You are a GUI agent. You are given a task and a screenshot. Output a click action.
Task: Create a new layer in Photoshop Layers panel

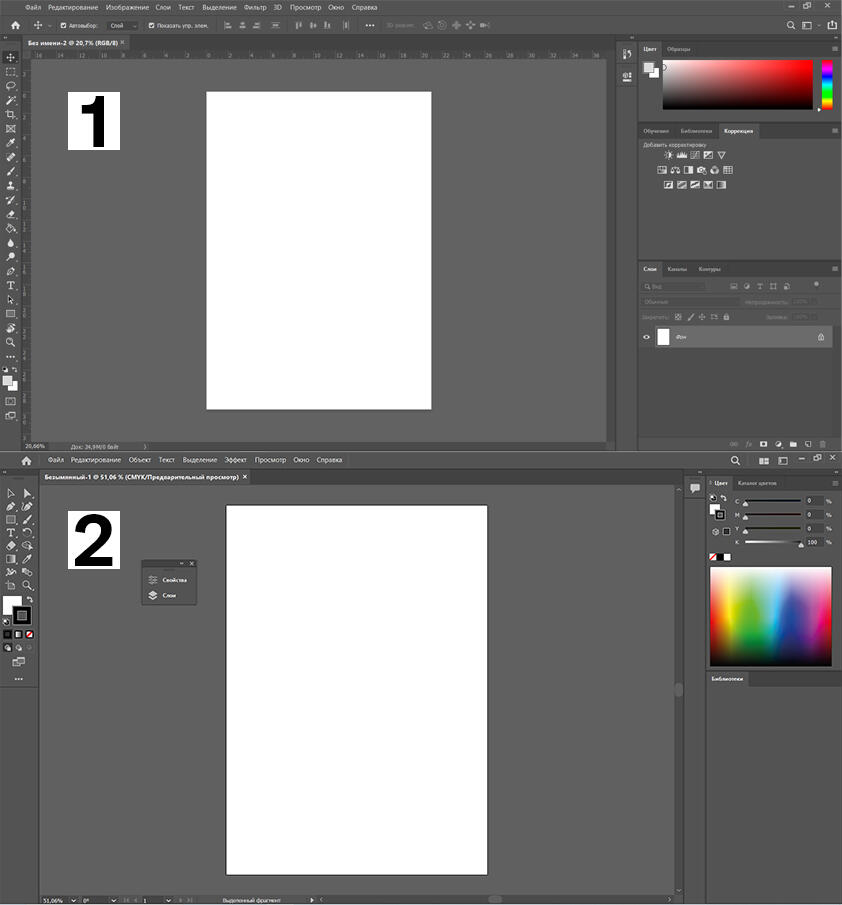coord(808,444)
